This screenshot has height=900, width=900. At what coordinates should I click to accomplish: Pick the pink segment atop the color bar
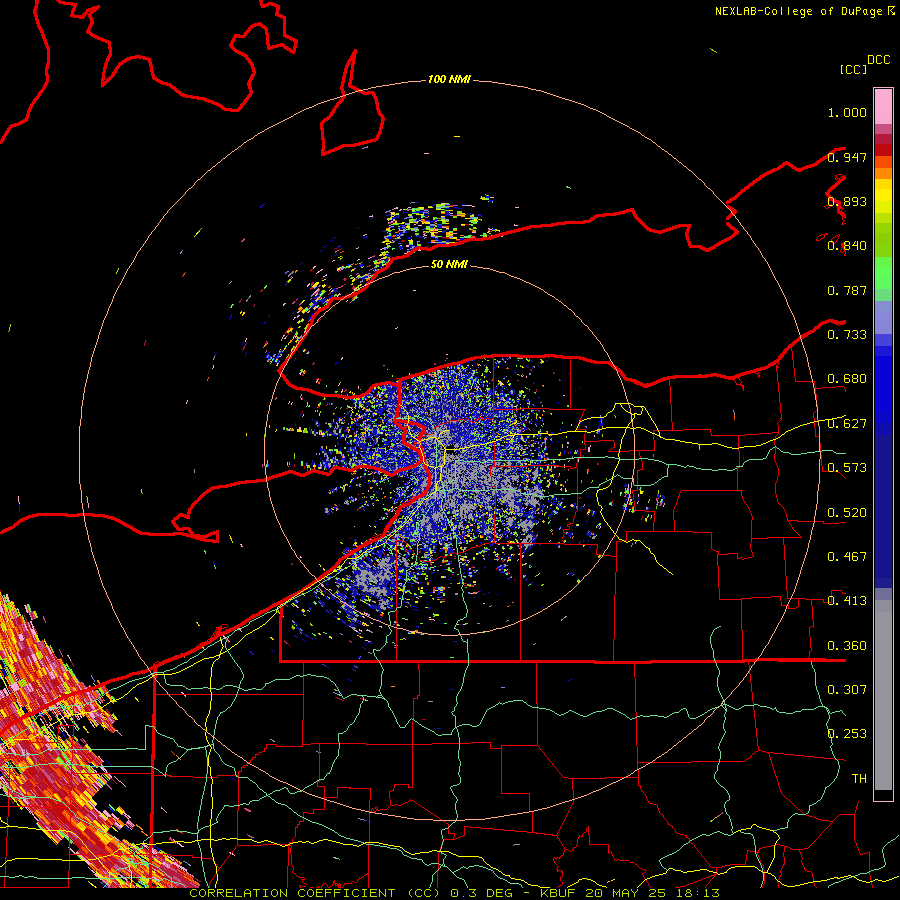(x=883, y=106)
